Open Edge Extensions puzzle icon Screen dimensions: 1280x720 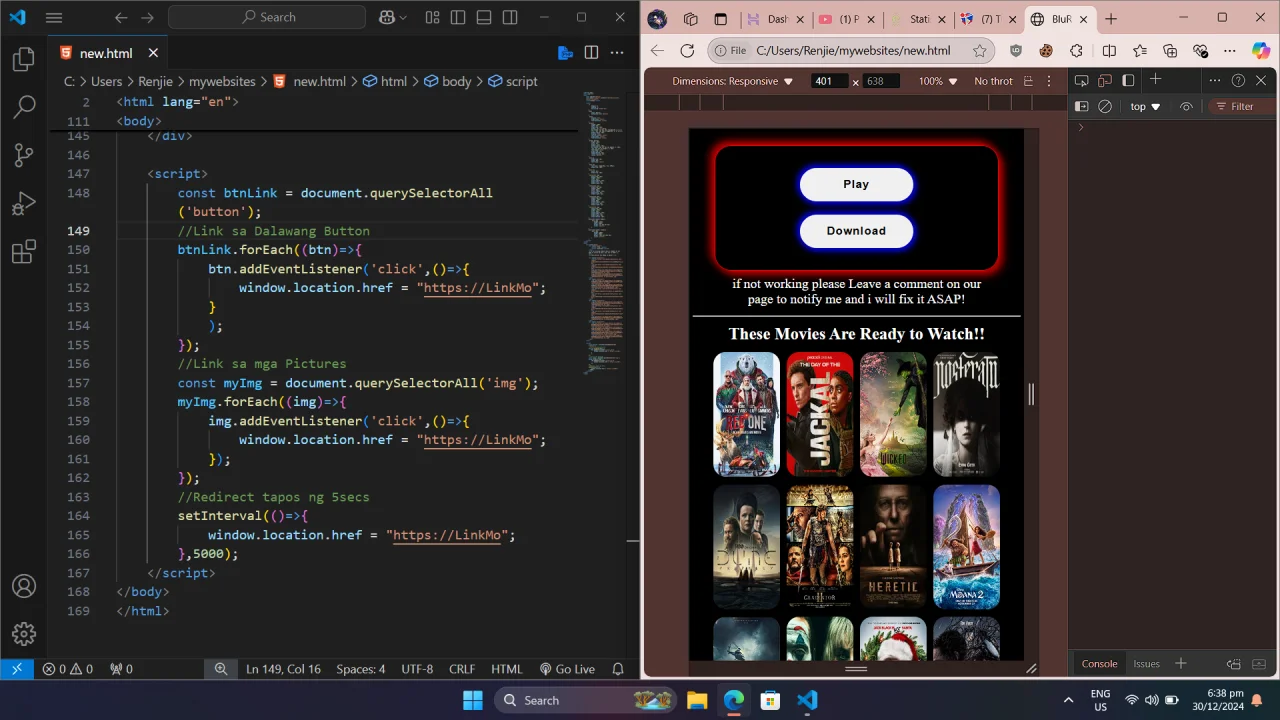click(x=1077, y=51)
